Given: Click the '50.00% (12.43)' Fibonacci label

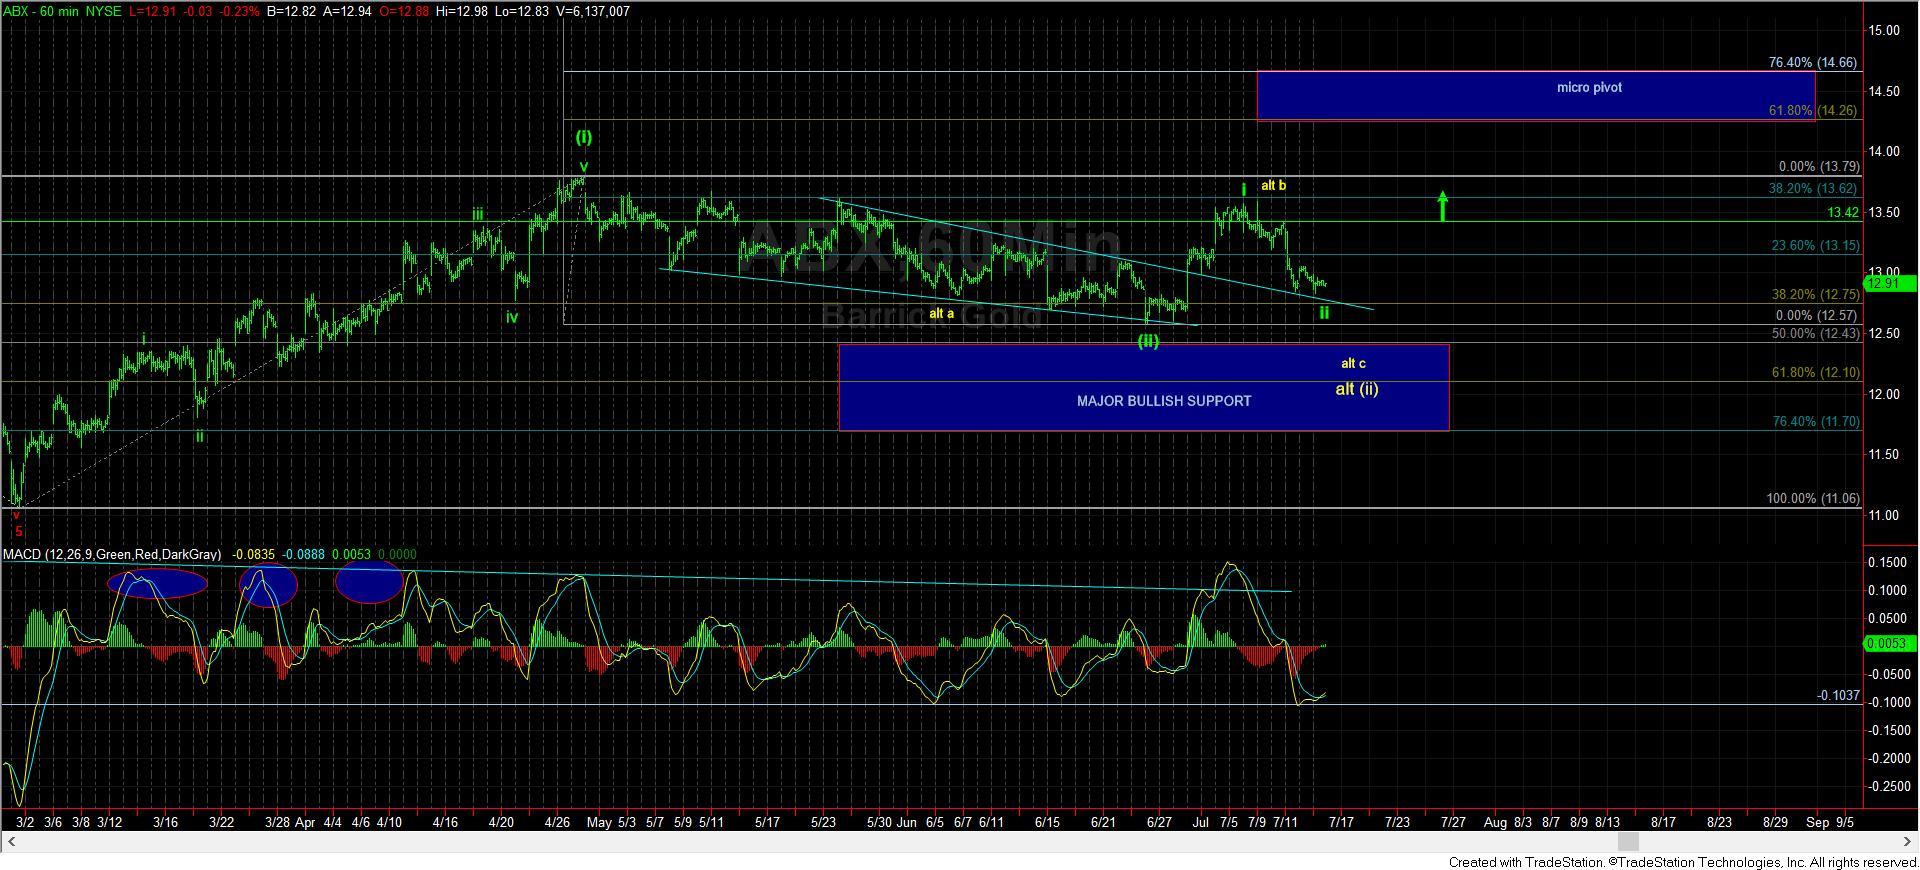Looking at the screenshot, I should point(1816,334).
